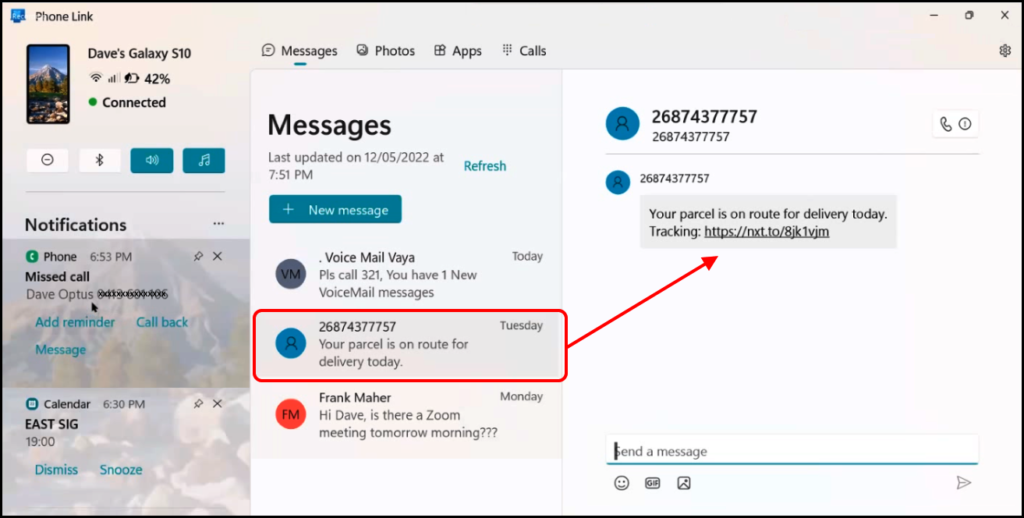The height and width of the screenshot is (518, 1024).
Task: Toggle the phone's Bluetooth
Action: coord(100,160)
